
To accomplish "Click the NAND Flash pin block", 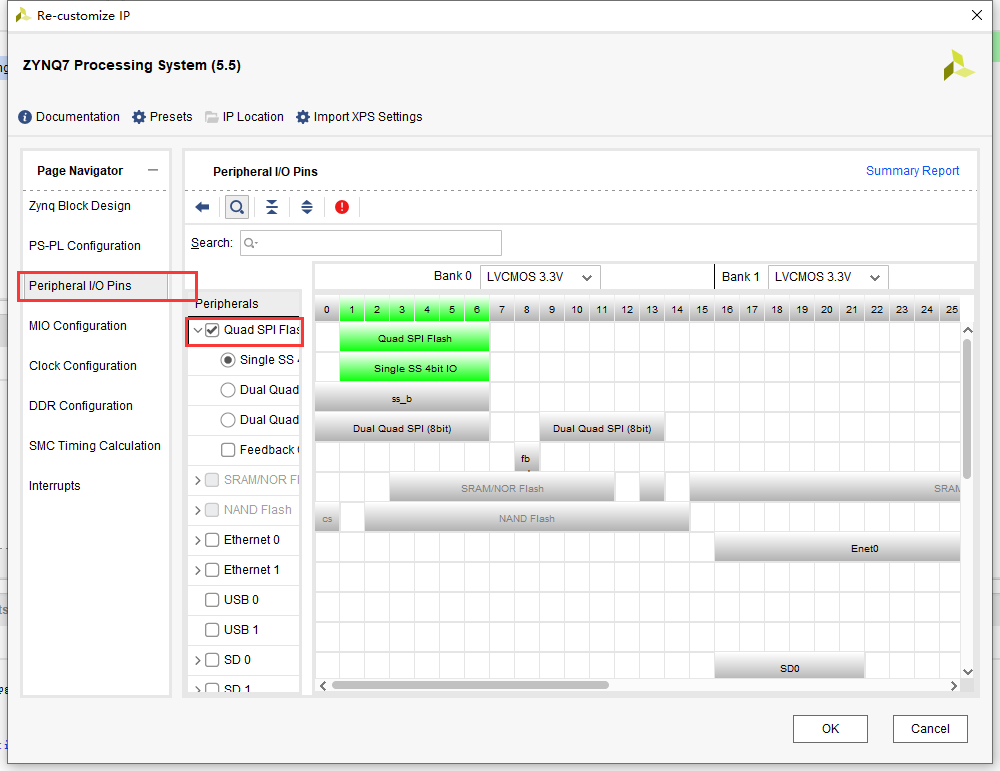I will pos(527,518).
